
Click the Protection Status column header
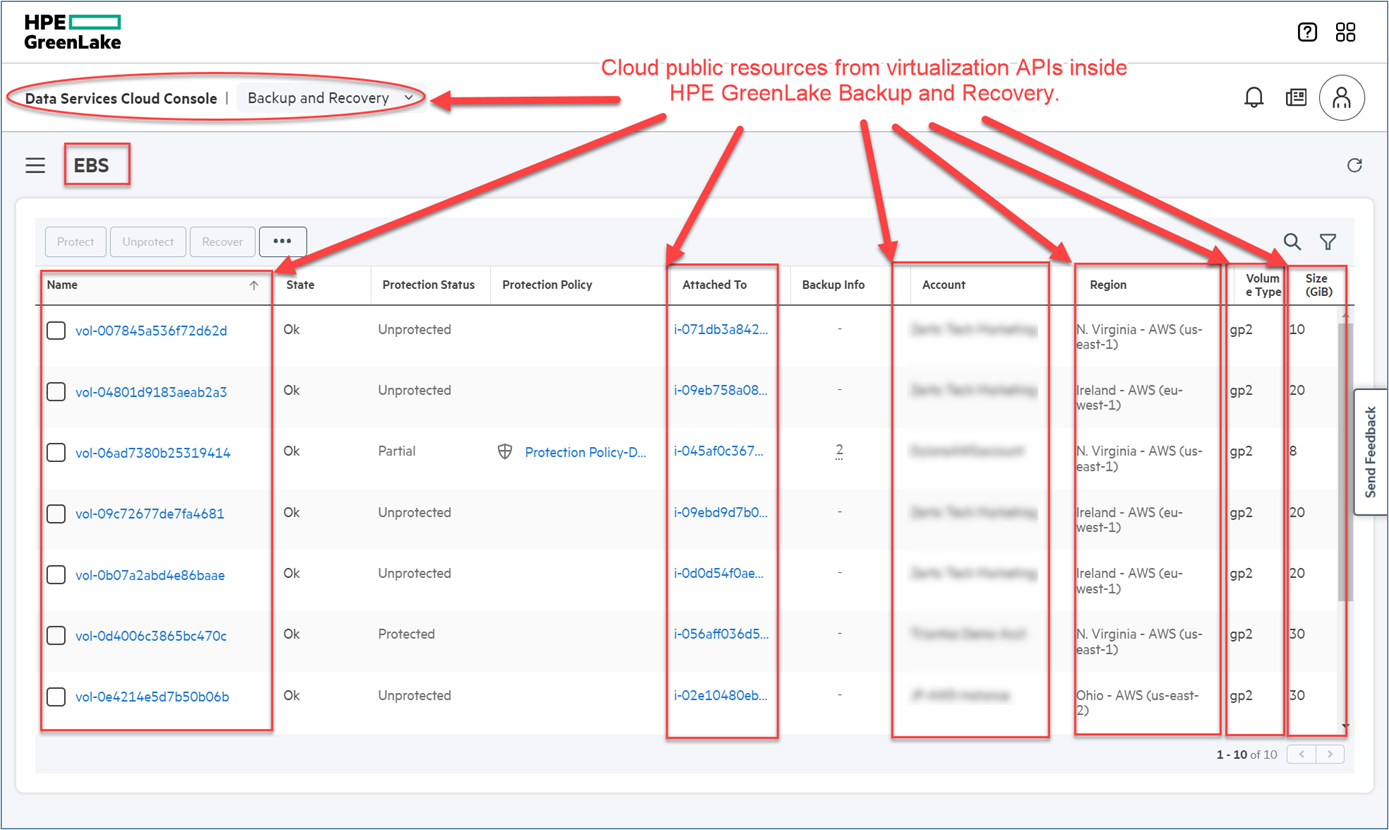tap(428, 285)
